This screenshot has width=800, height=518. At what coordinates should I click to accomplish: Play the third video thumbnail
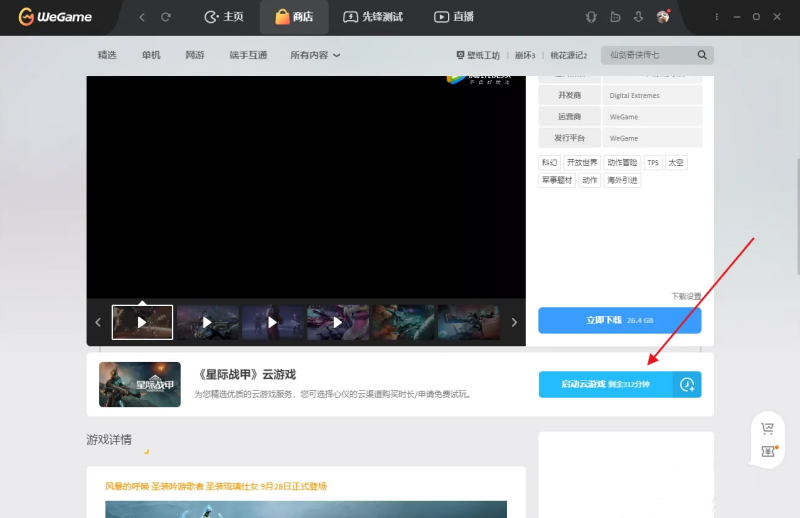273,323
